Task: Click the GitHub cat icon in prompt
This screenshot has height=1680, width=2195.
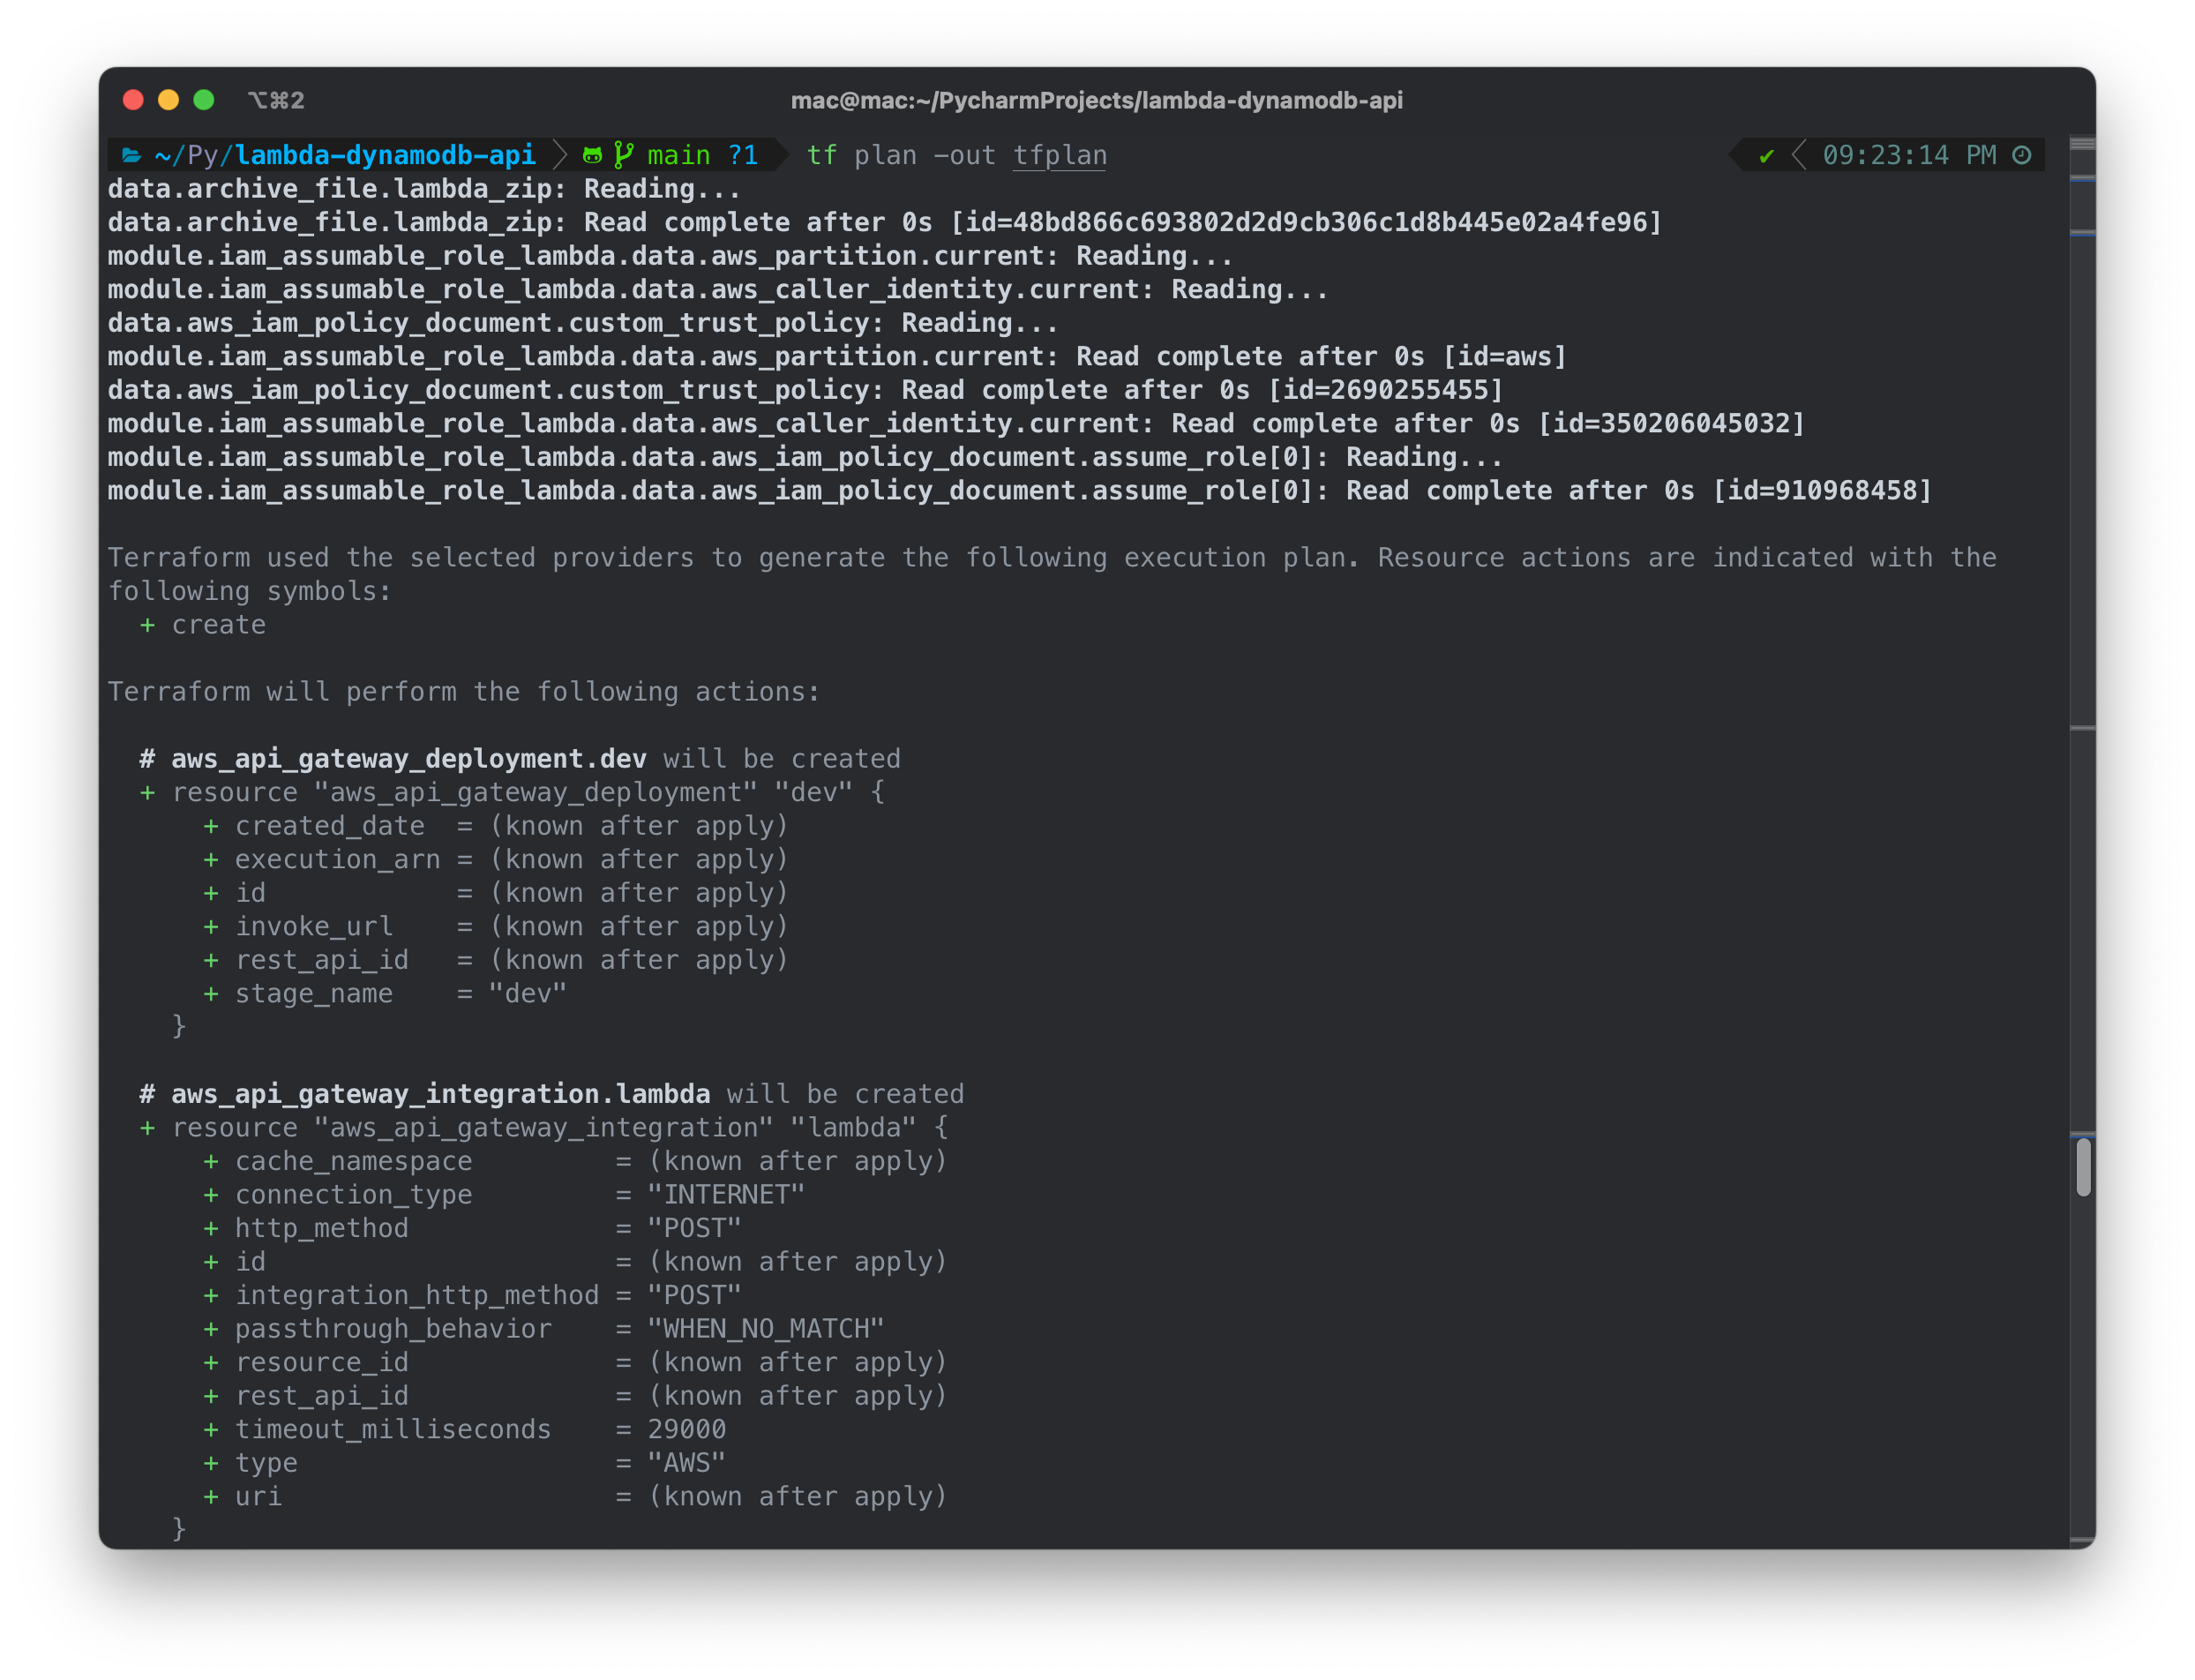Action: coord(592,155)
